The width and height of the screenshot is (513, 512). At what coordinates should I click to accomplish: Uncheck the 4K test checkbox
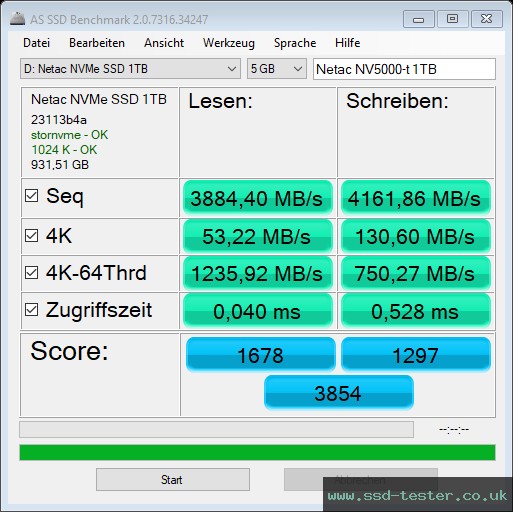[x=32, y=236]
